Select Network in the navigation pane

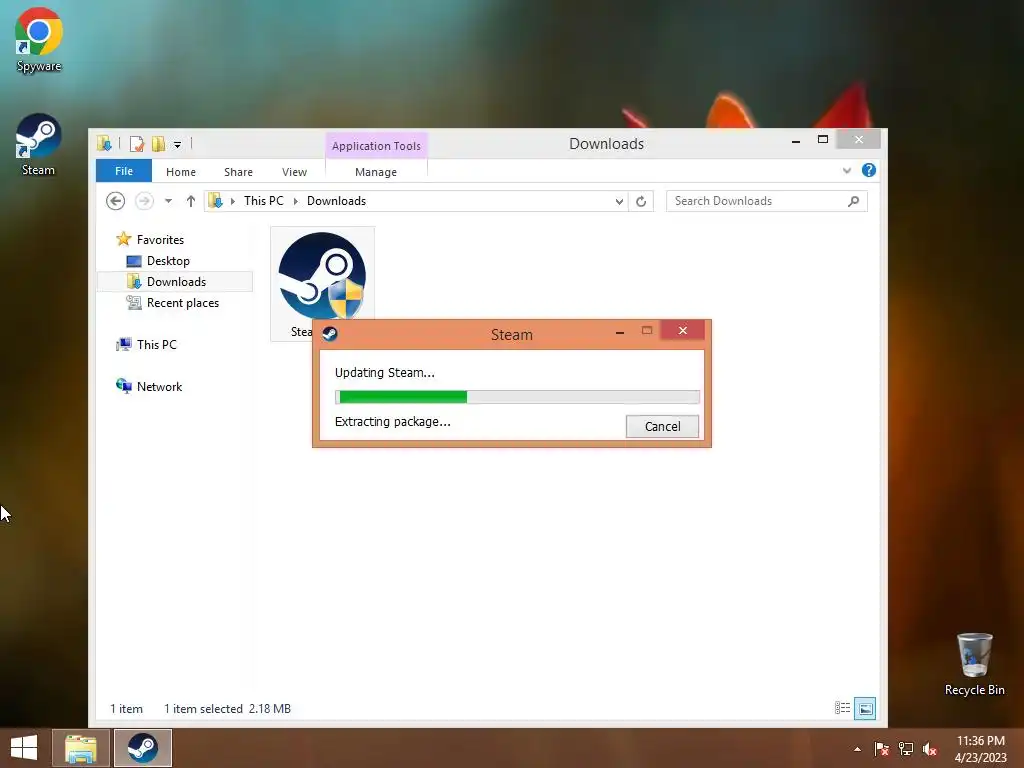tap(159, 387)
